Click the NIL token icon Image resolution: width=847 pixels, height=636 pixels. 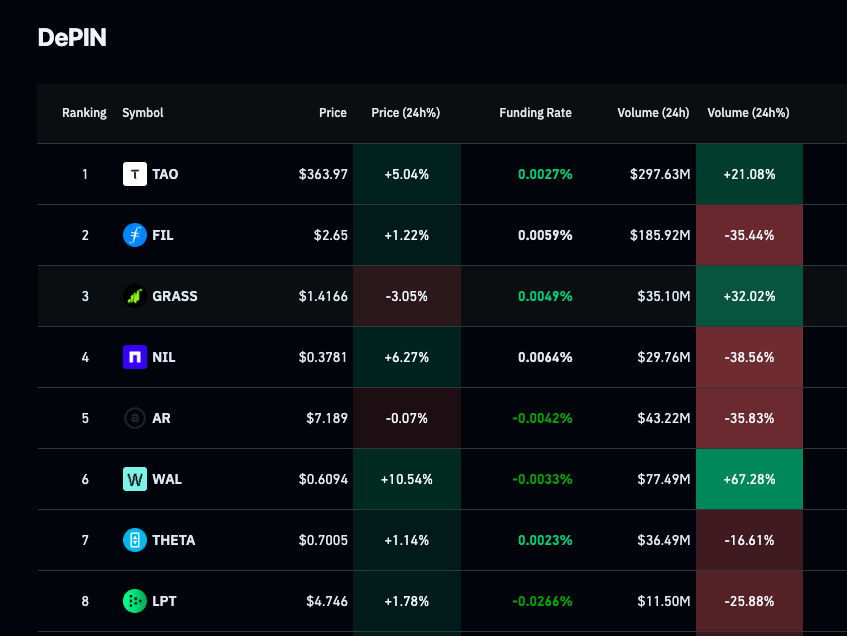[x=135, y=357]
